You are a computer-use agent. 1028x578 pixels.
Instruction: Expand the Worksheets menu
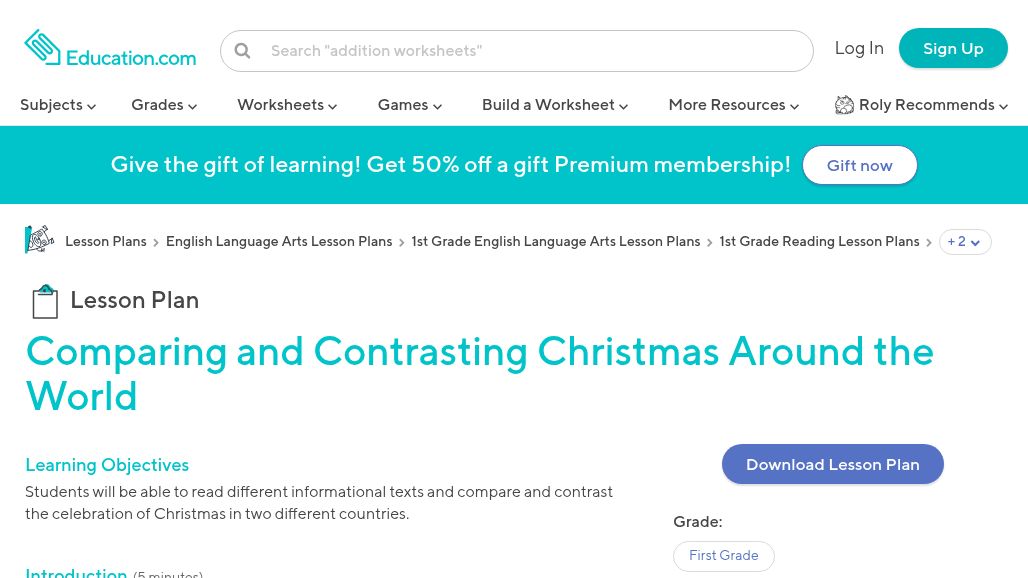(x=287, y=105)
